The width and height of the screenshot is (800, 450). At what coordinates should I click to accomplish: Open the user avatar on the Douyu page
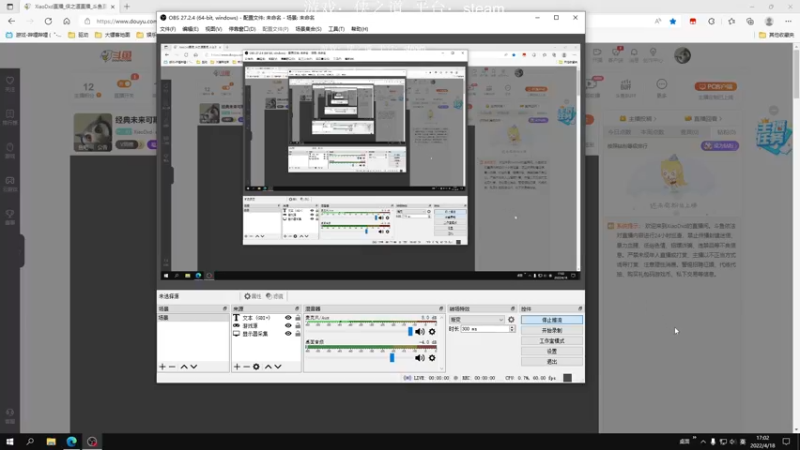(682, 56)
